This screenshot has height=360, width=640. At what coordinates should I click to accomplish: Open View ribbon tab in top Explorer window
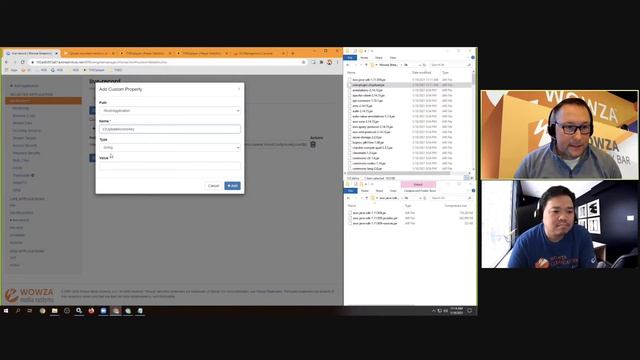[393, 58]
